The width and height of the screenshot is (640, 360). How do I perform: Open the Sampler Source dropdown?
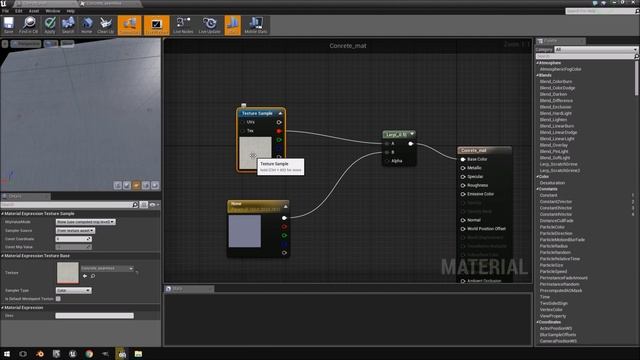coord(76,231)
